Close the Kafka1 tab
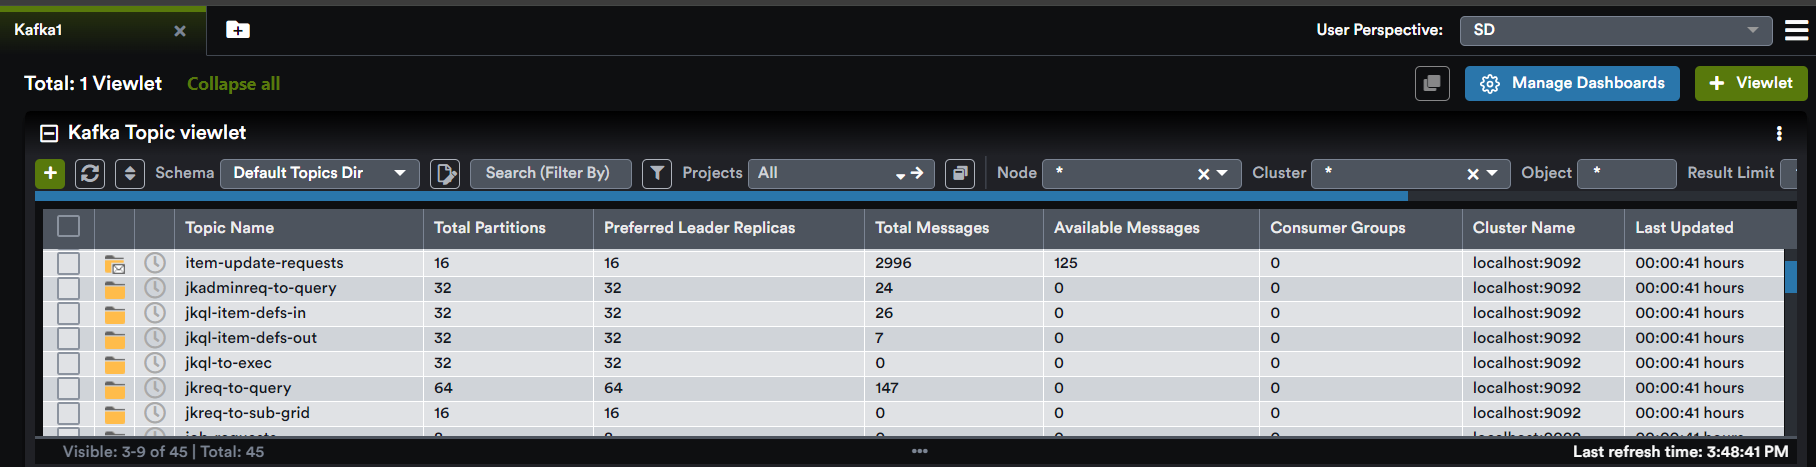Screen dimensions: 1816x467 tap(180, 31)
